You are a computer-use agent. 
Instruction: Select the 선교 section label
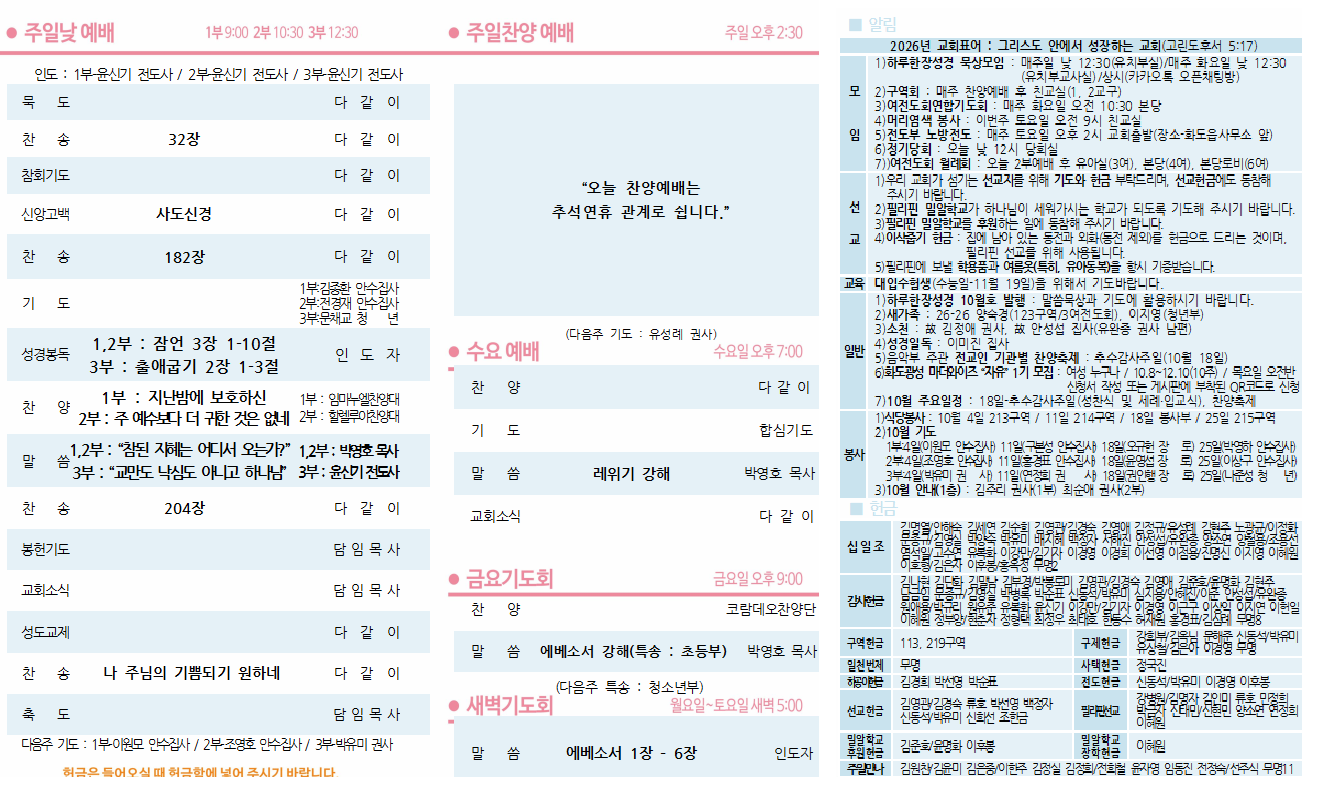[854, 222]
